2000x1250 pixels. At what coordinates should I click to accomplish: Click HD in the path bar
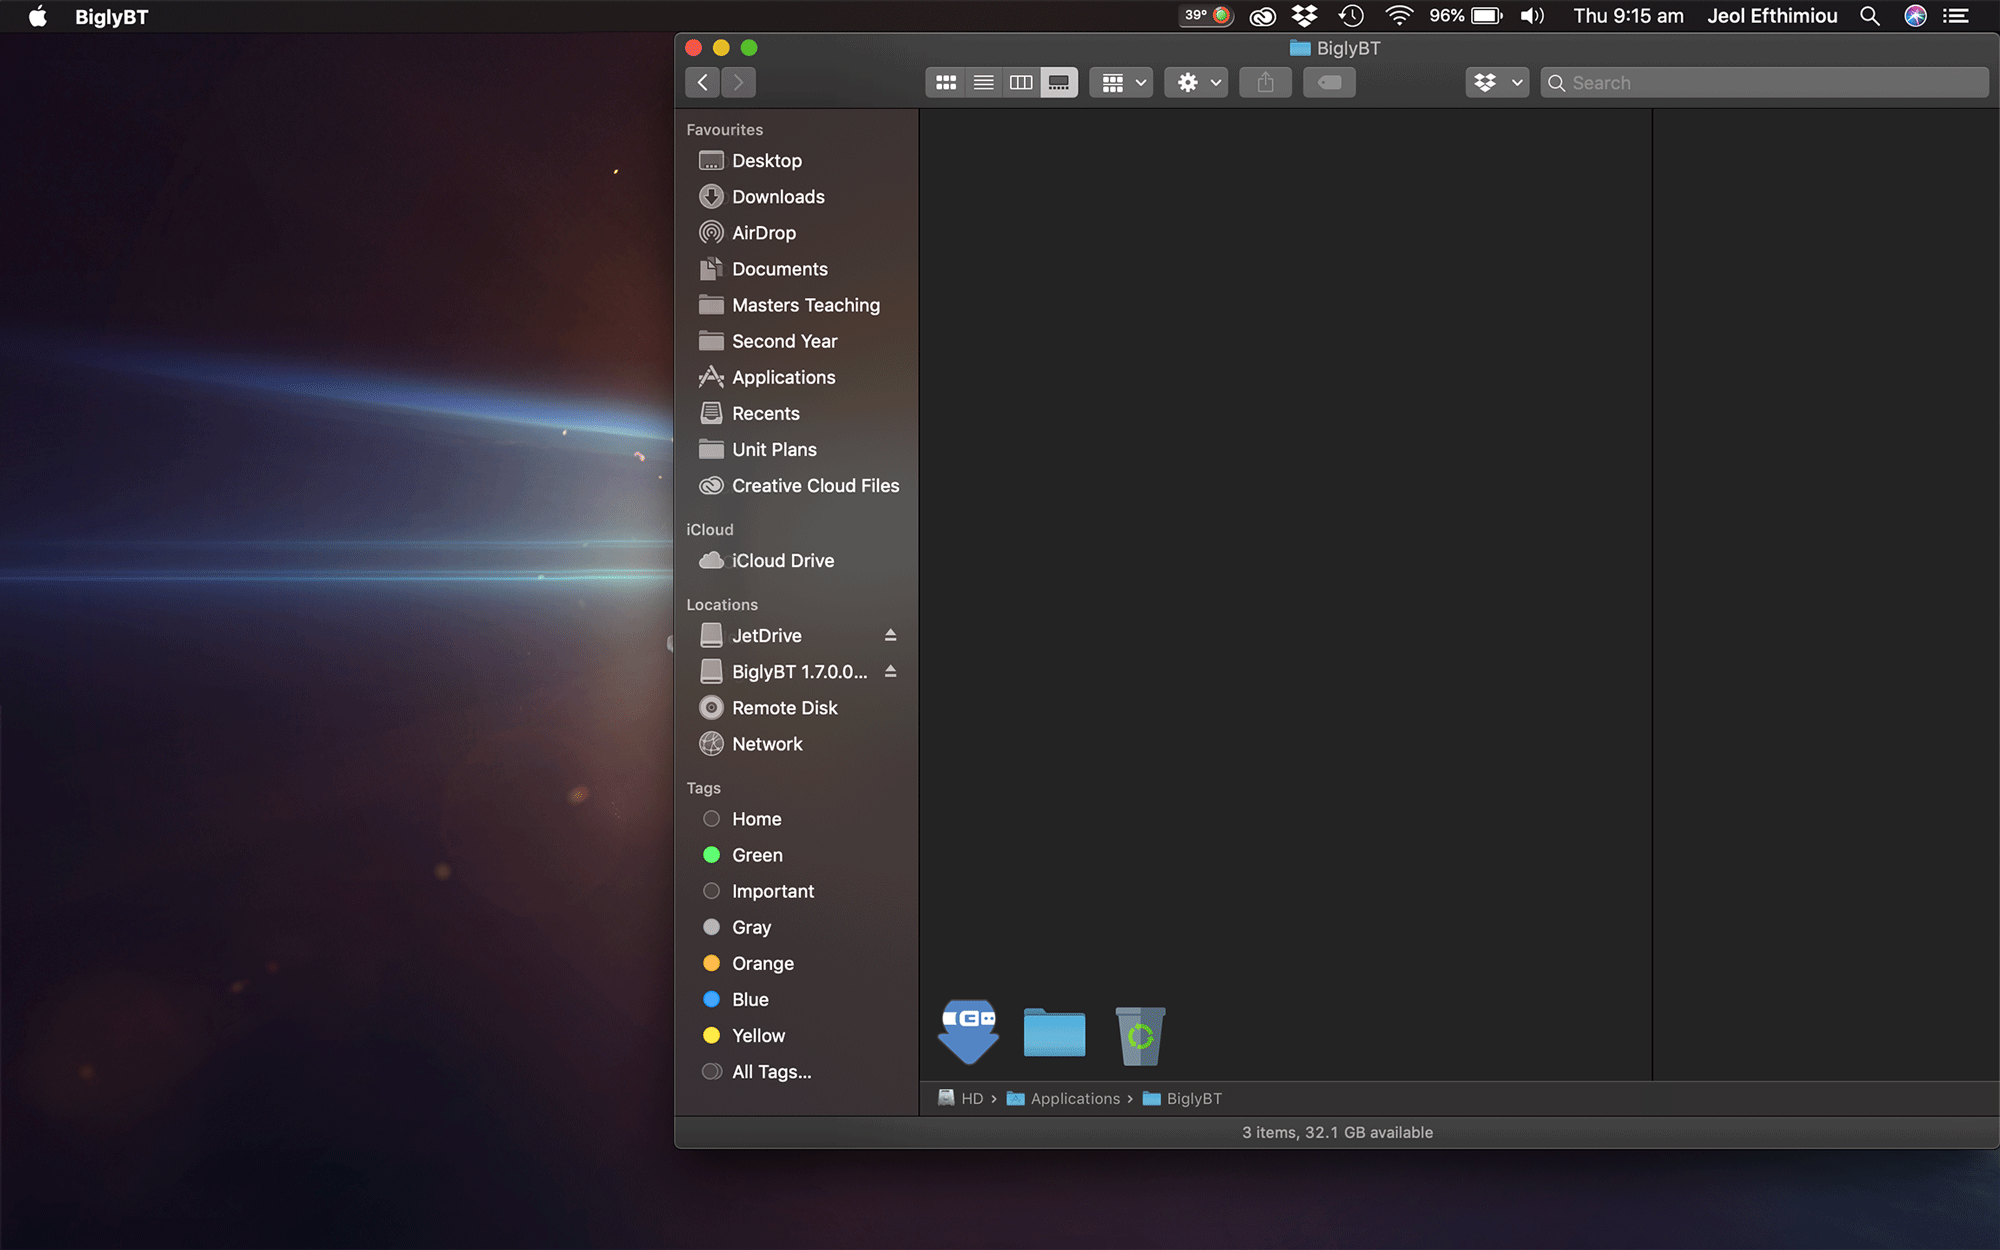[961, 1098]
